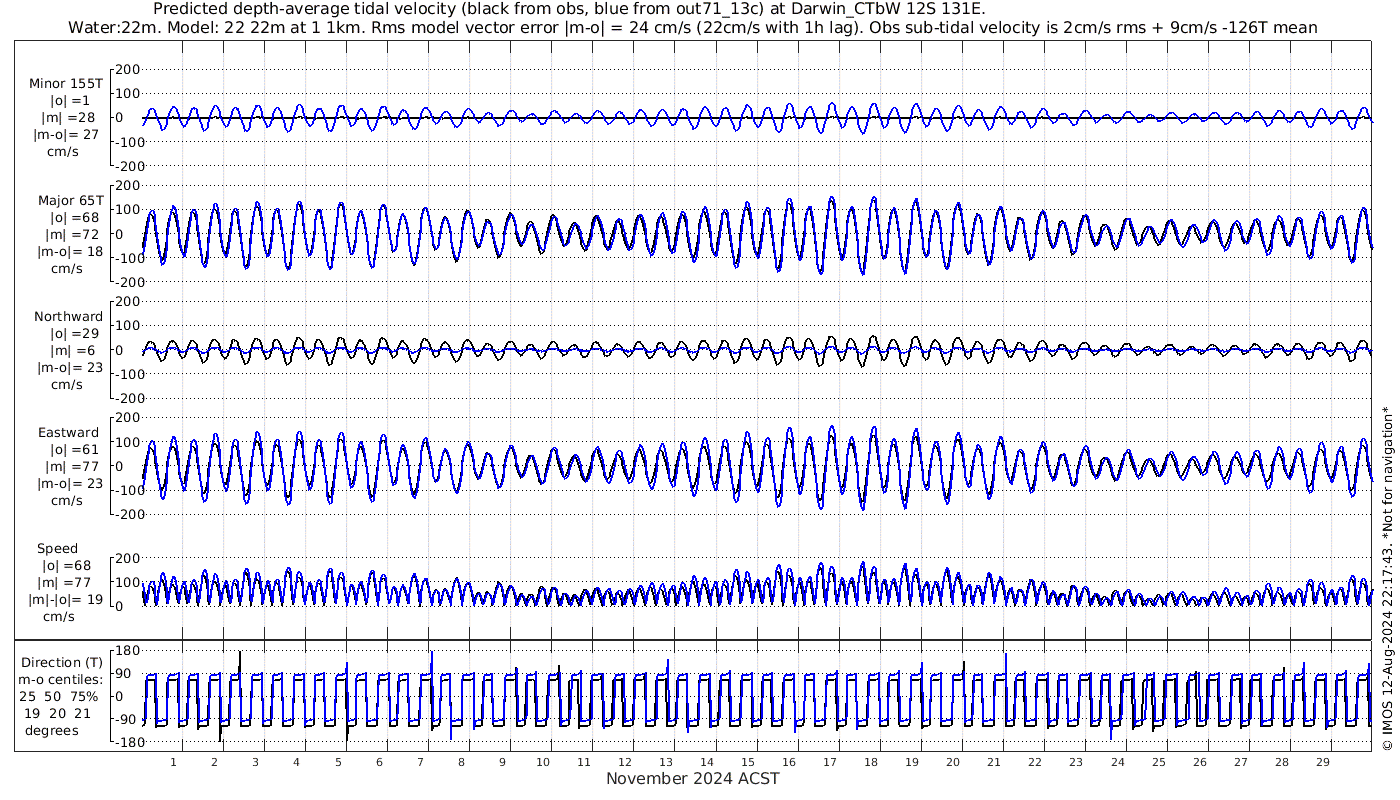The image size is (1400, 800).
Task: Click the 'Major 65T' panel label
Action: coord(70,200)
